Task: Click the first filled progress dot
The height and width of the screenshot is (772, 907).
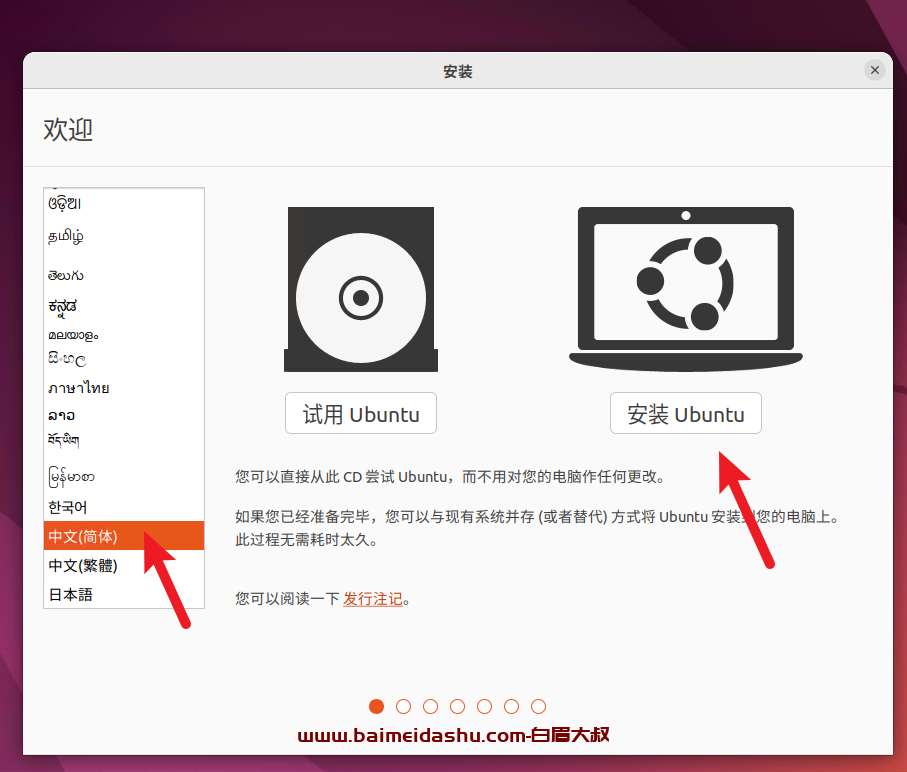Action: [x=377, y=706]
